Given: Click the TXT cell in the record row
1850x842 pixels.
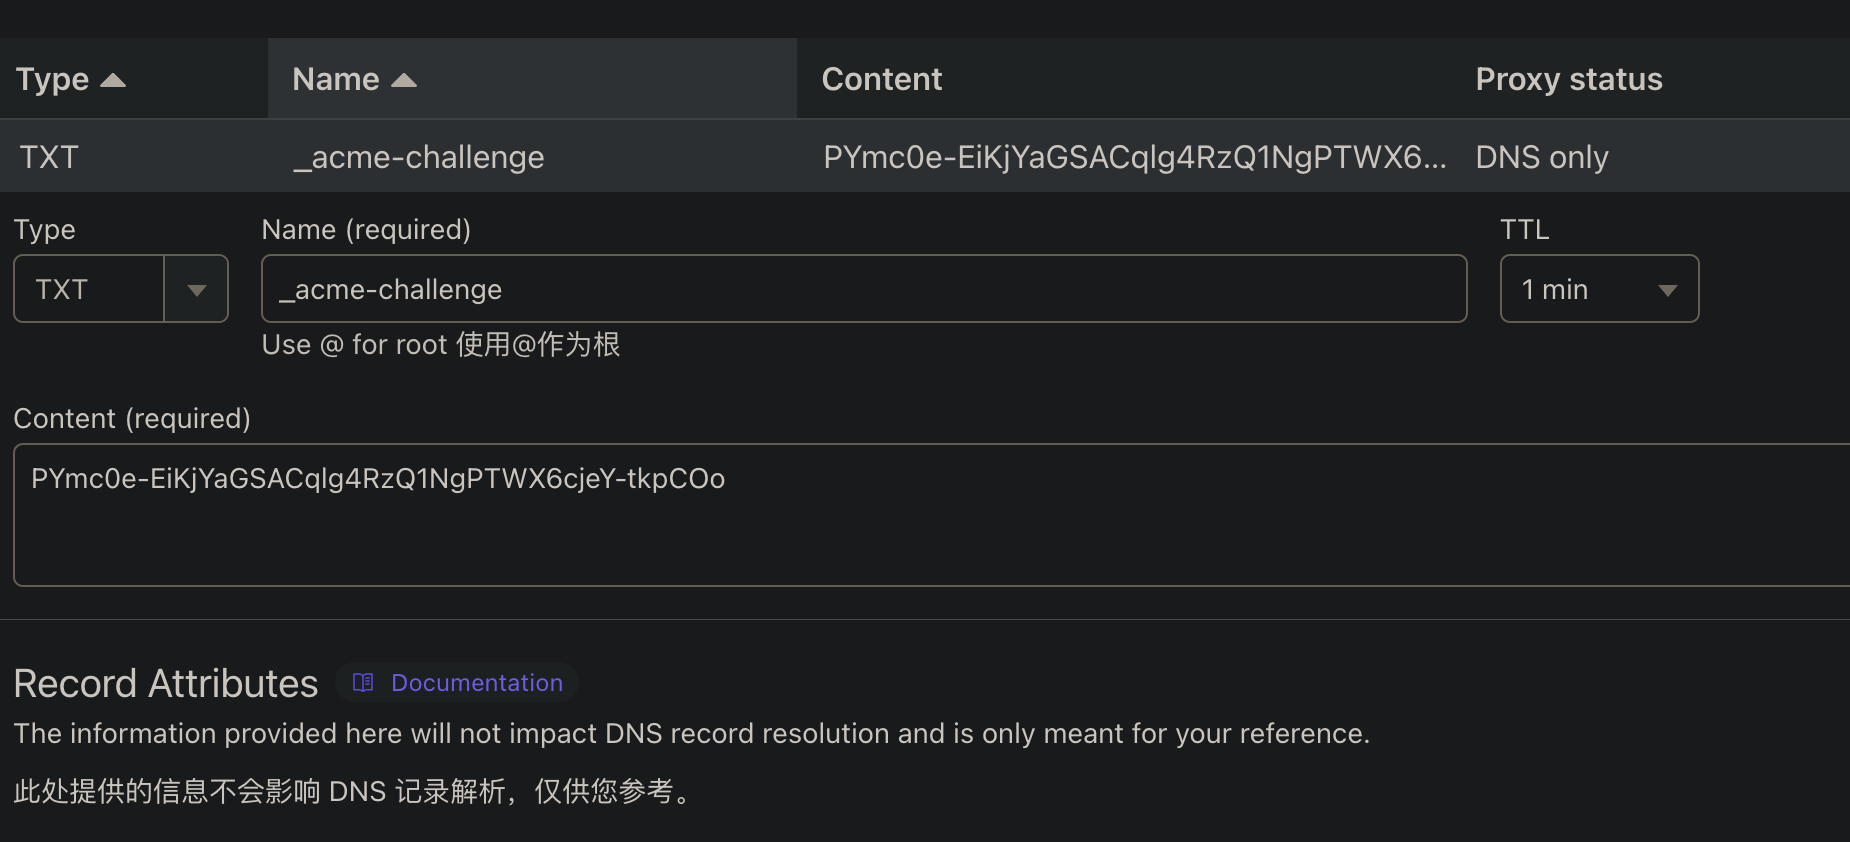Looking at the screenshot, I should 49,157.
